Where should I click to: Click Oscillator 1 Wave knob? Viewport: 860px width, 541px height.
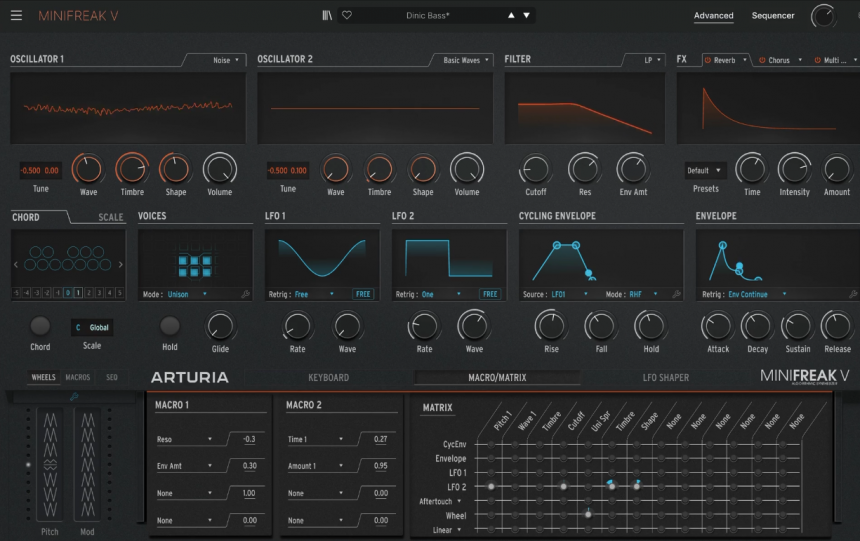pyautogui.click(x=88, y=169)
